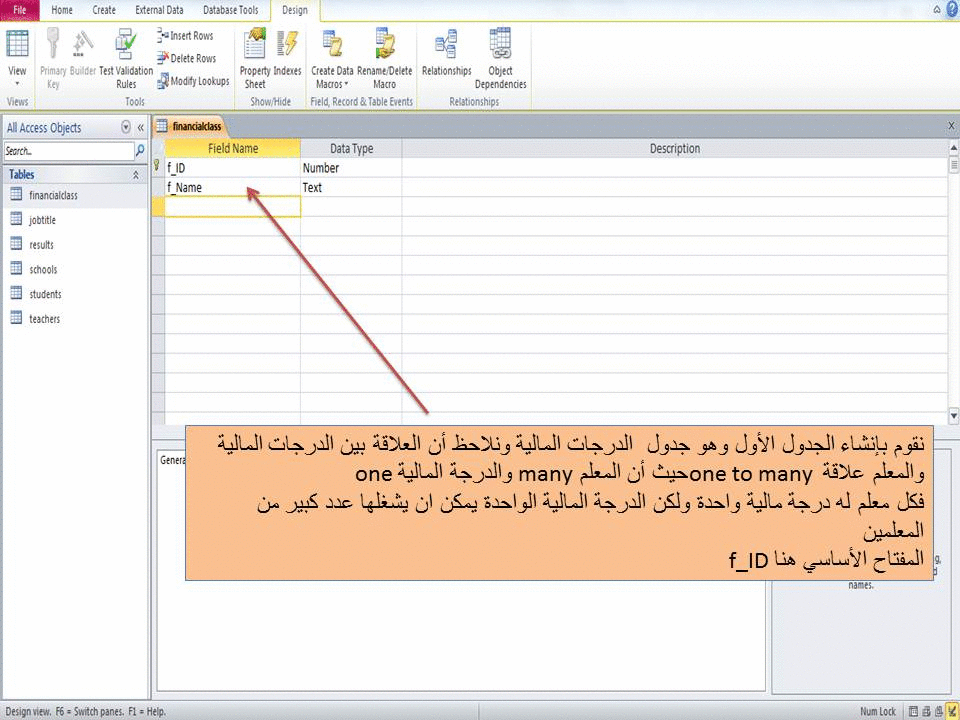The height and width of the screenshot is (720, 960).
Task: Switch to the Create ribbon tab
Action: tap(104, 10)
